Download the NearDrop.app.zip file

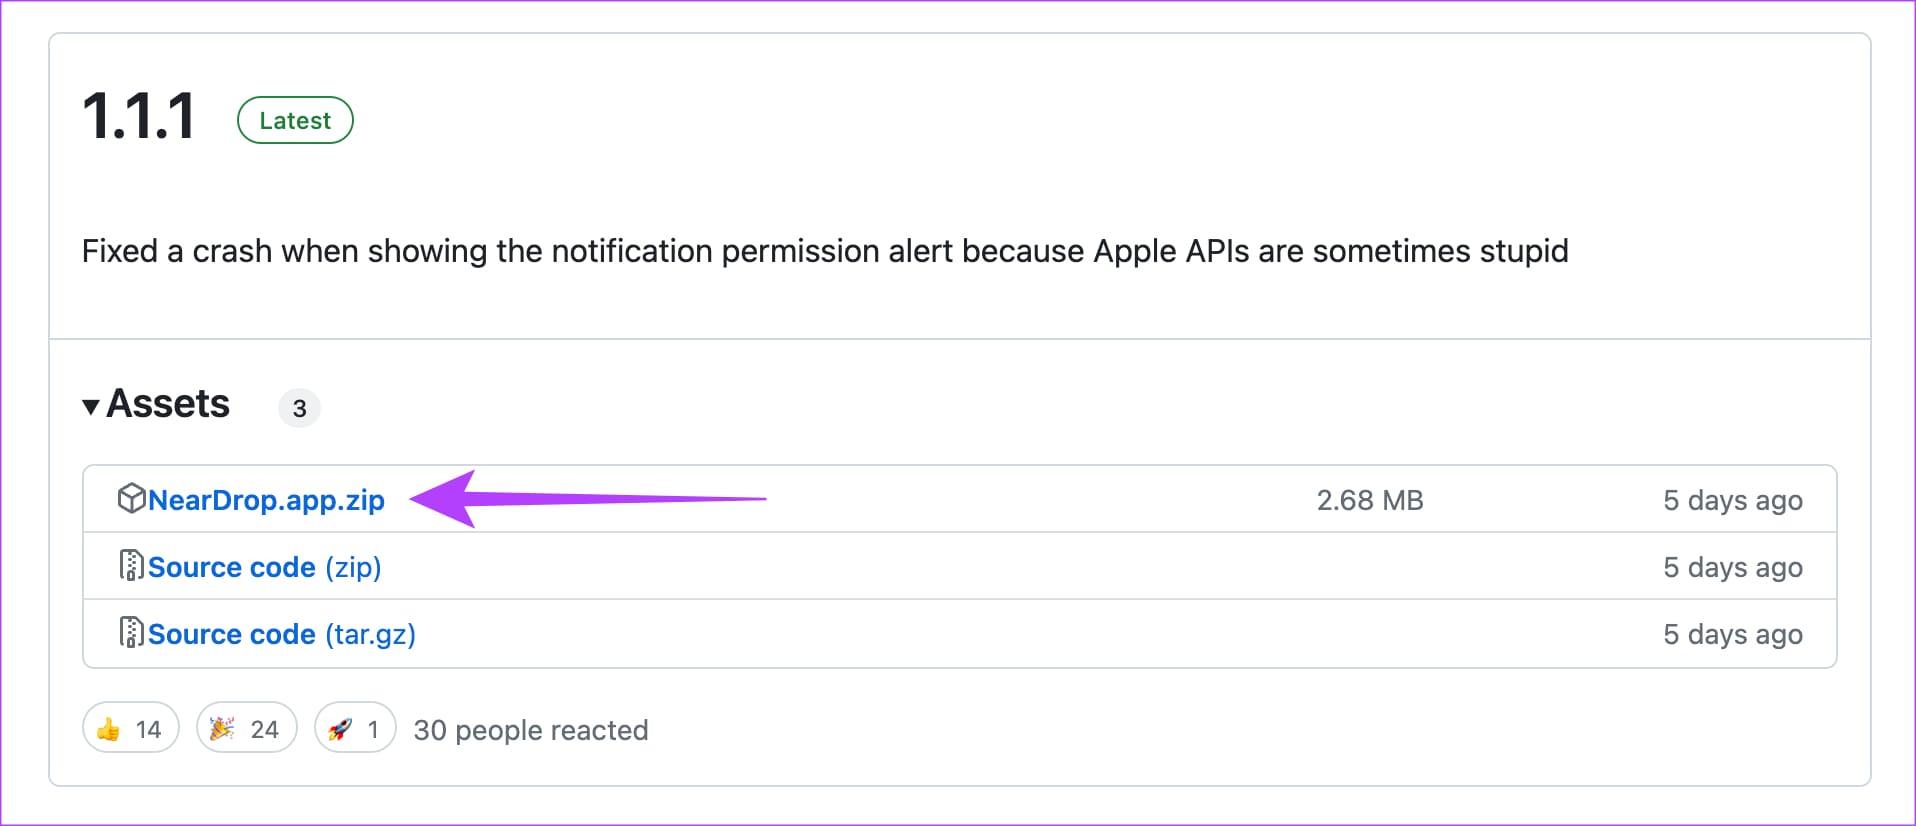pos(266,500)
